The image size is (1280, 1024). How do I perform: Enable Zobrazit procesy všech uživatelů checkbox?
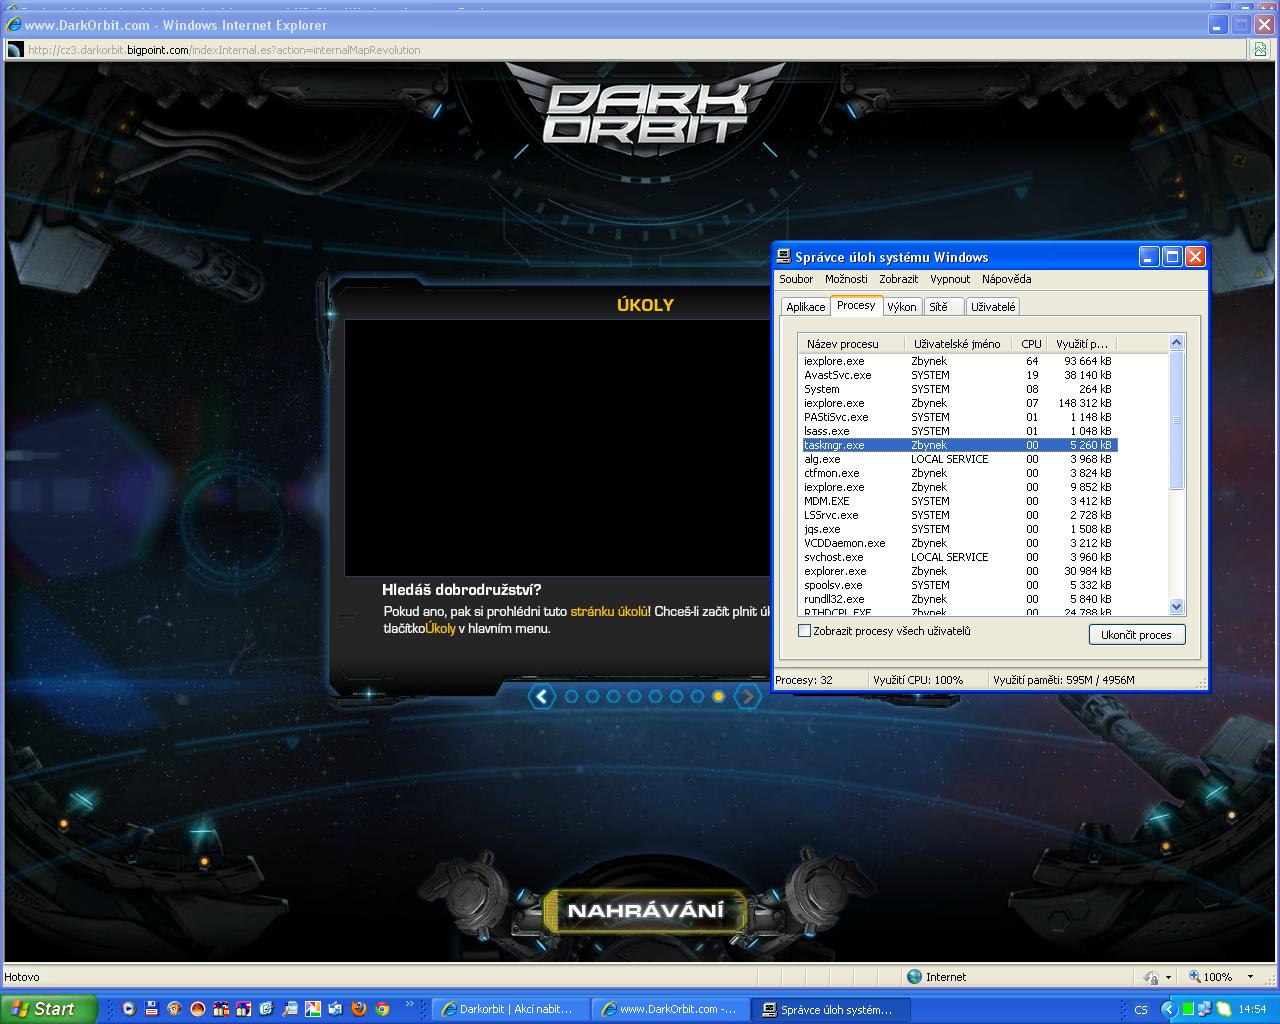[x=804, y=631]
